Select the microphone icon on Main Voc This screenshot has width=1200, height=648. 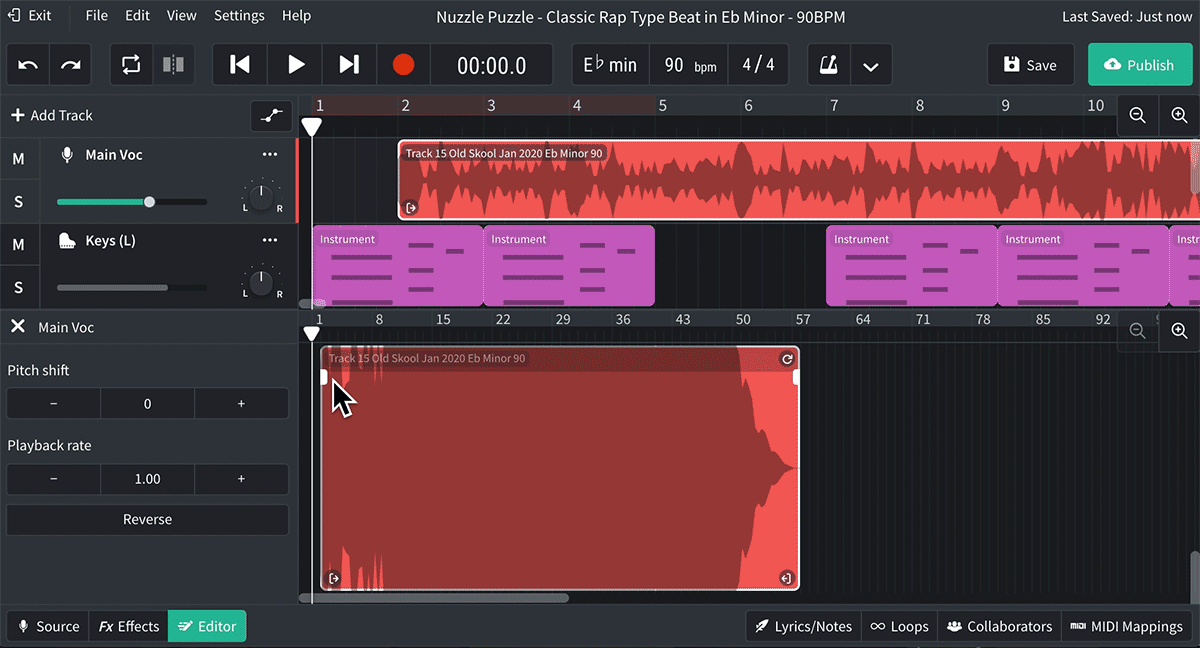pos(66,154)
